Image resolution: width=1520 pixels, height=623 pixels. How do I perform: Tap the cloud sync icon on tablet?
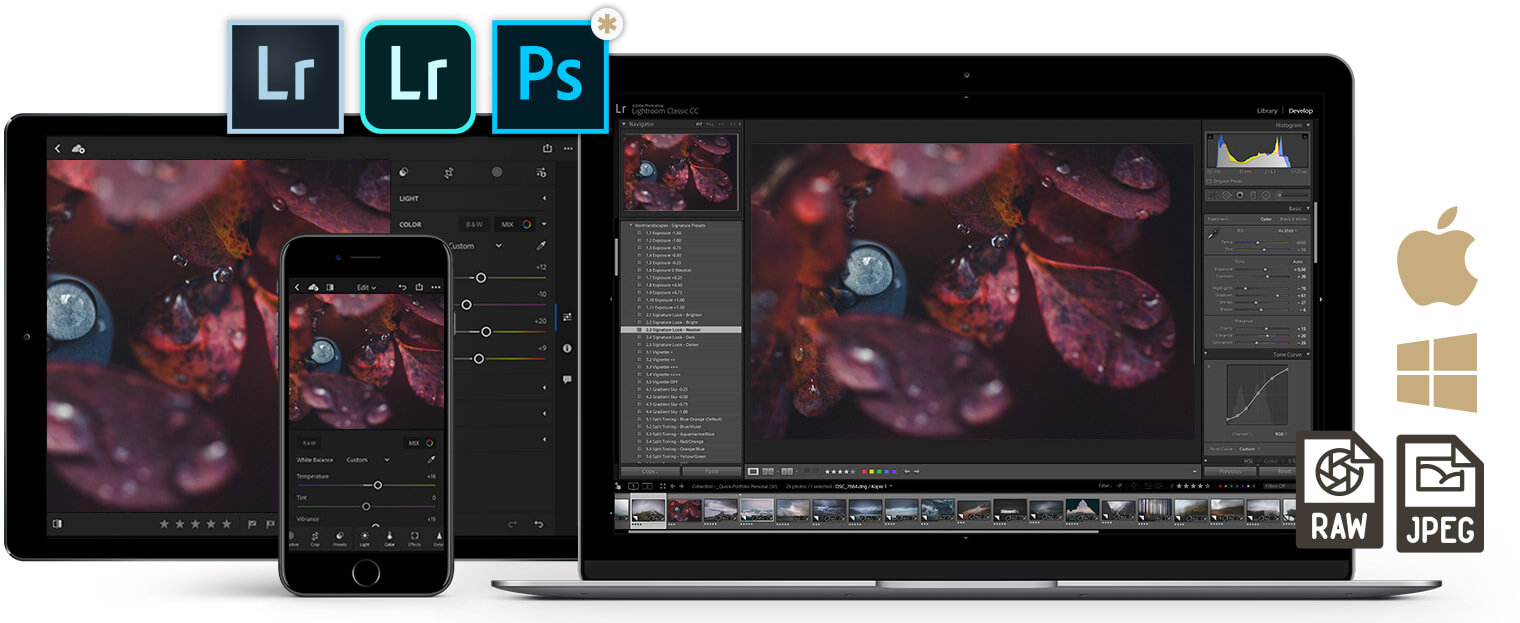(x=78, y=148)
